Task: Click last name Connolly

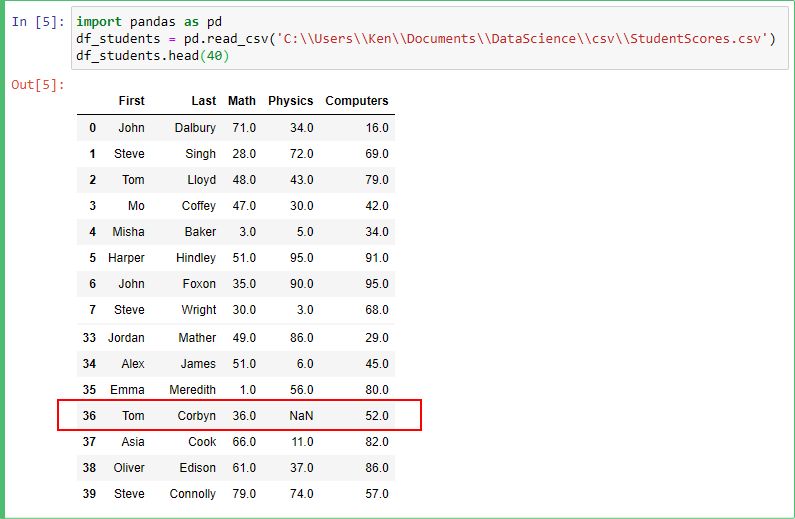Action: 193,494
